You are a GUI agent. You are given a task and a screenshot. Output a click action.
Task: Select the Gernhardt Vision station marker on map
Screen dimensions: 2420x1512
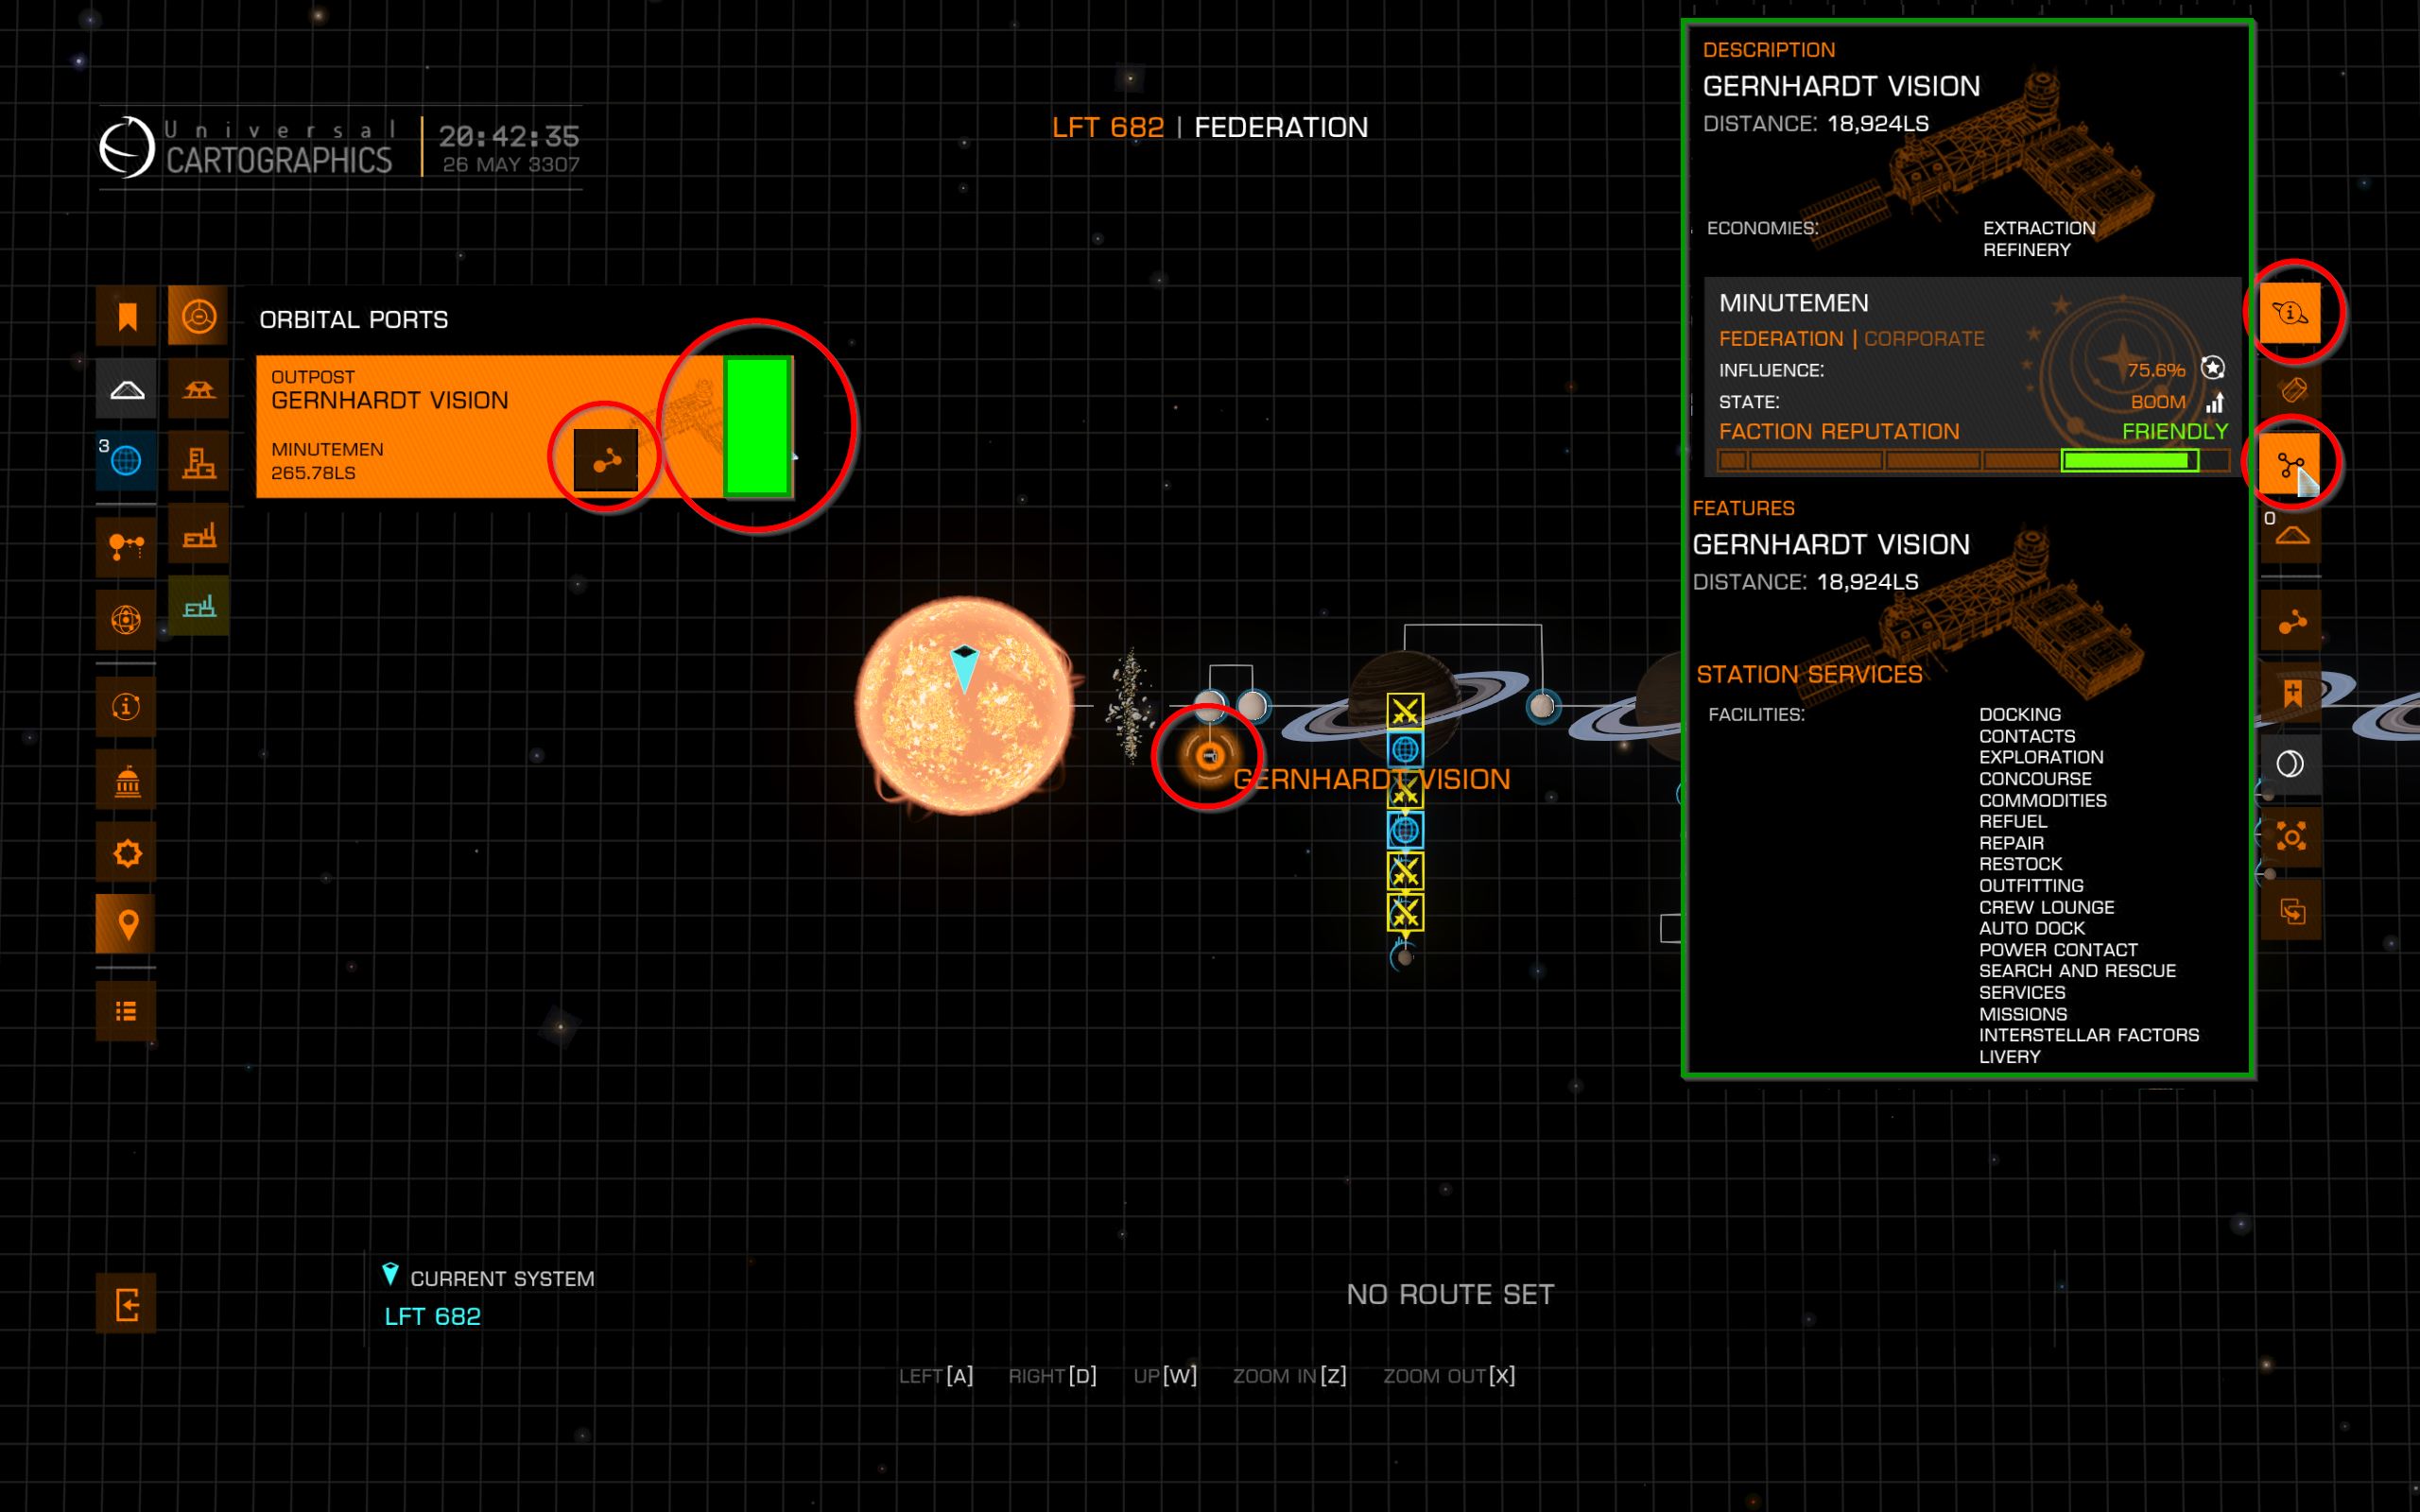point(1208,757)
